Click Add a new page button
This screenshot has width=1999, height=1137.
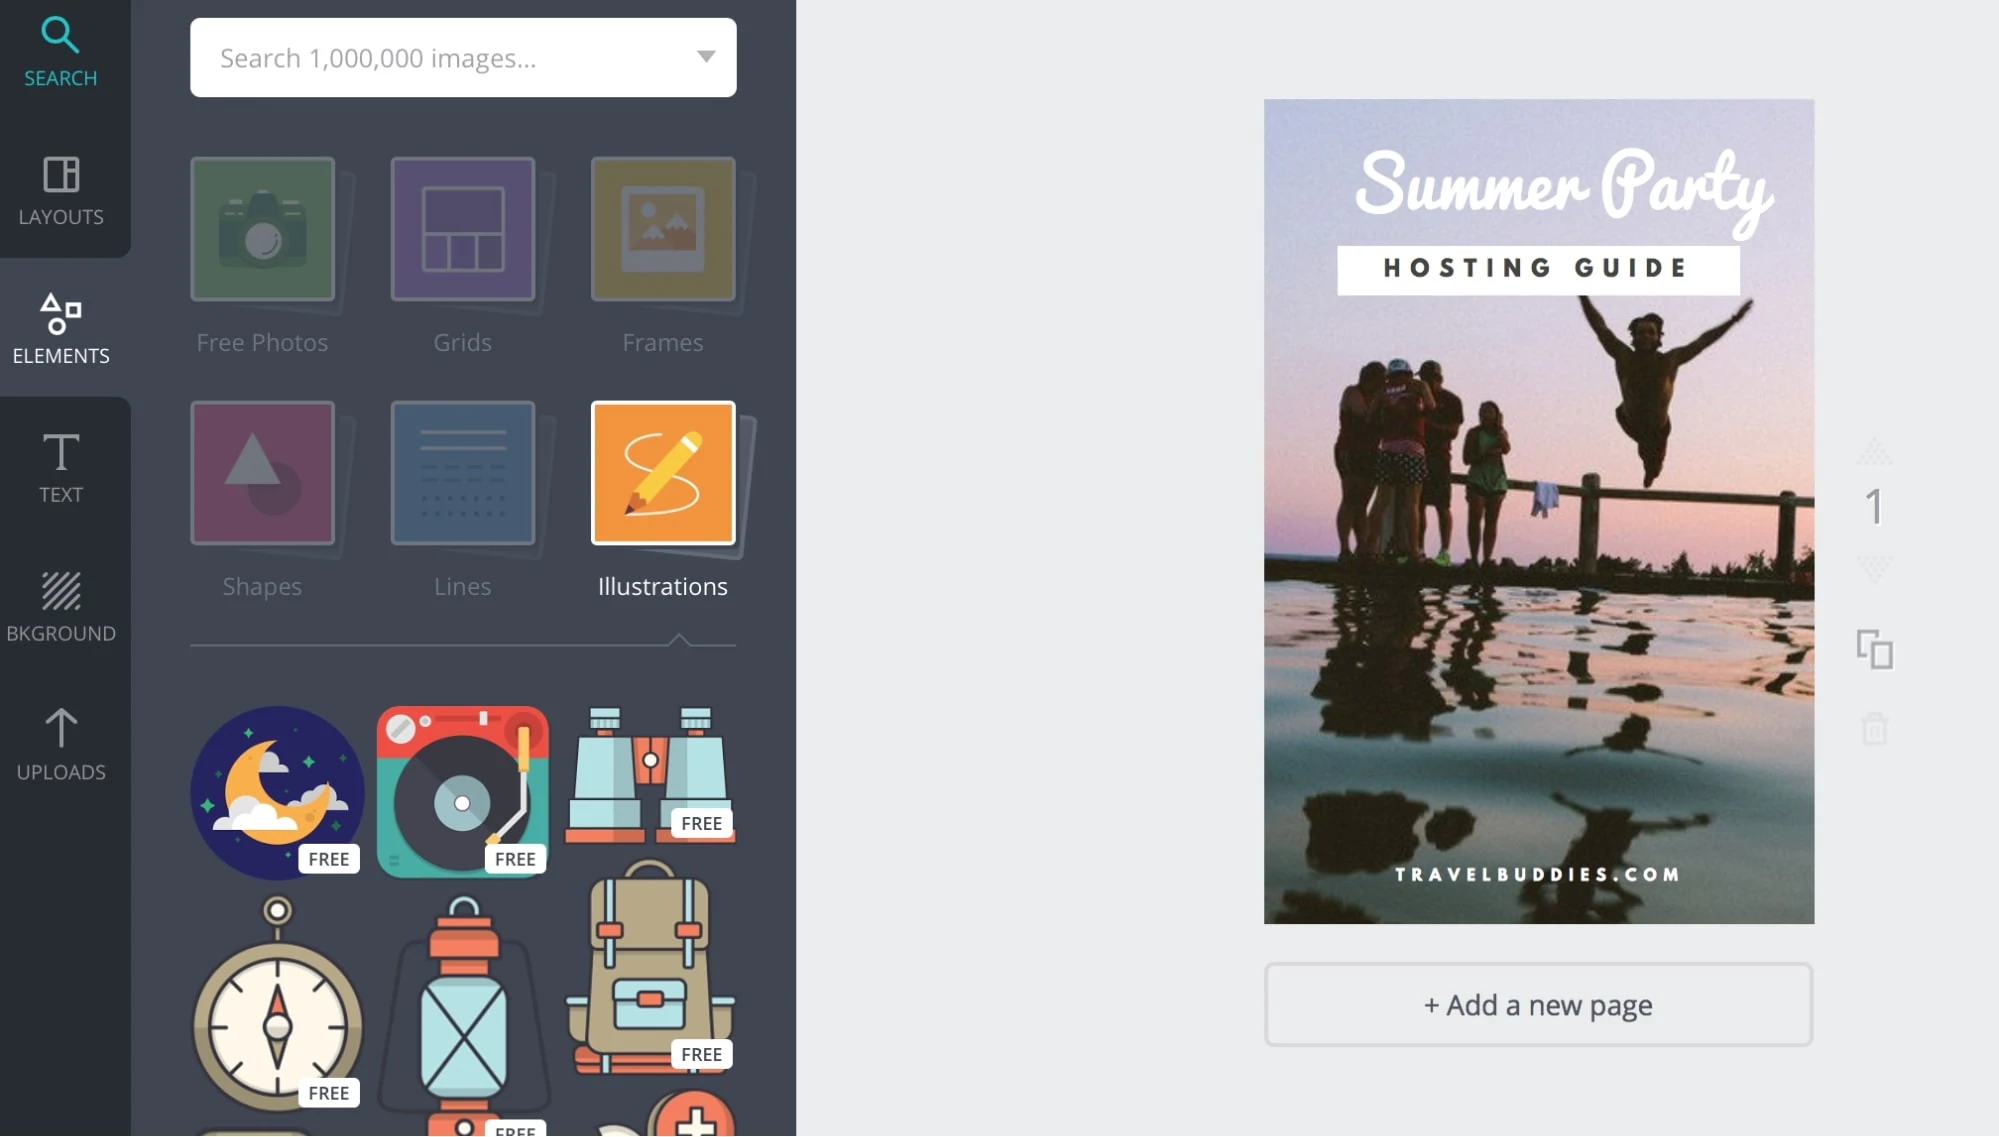1538,1004
